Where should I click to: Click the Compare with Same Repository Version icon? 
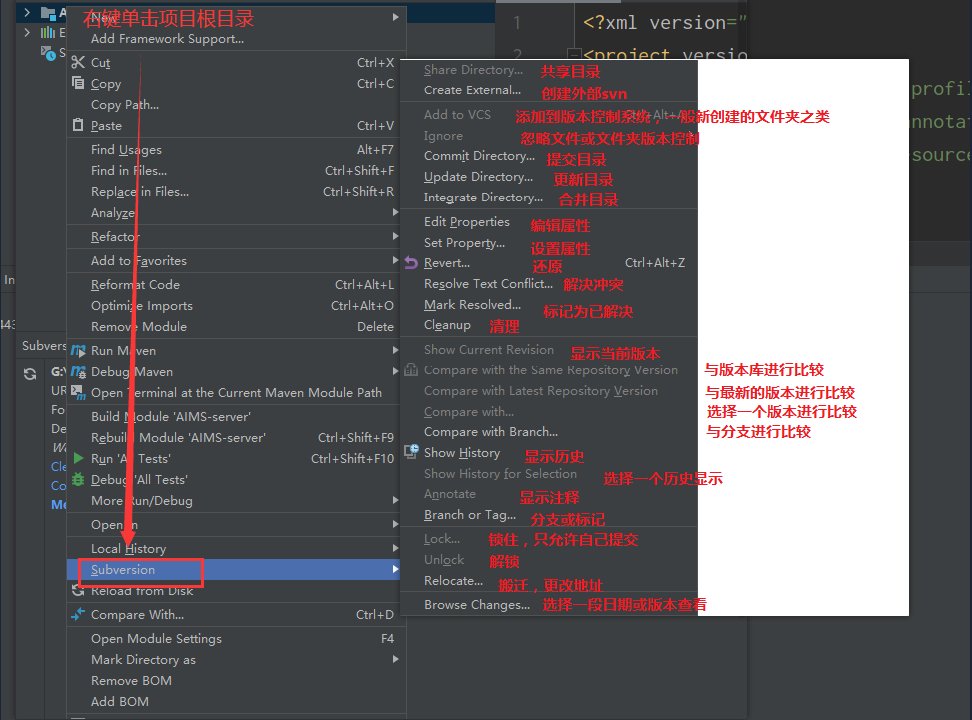tap(411, 370)
